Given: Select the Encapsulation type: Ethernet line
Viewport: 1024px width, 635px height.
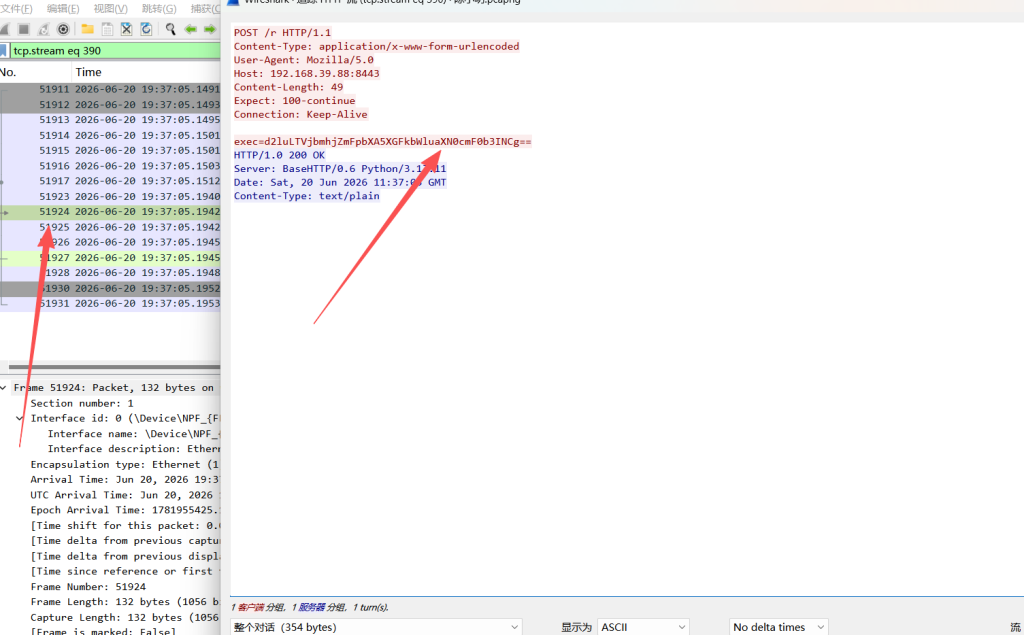Looking at the screenshot, I should 125,464.
